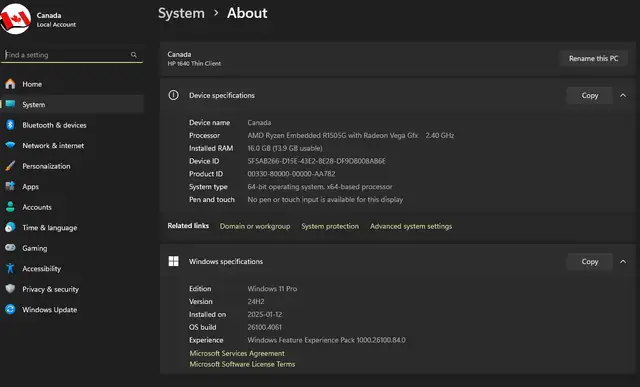Open Home via the house icon
The height and width of the screenshot is (387, 640).
point(10,84)
